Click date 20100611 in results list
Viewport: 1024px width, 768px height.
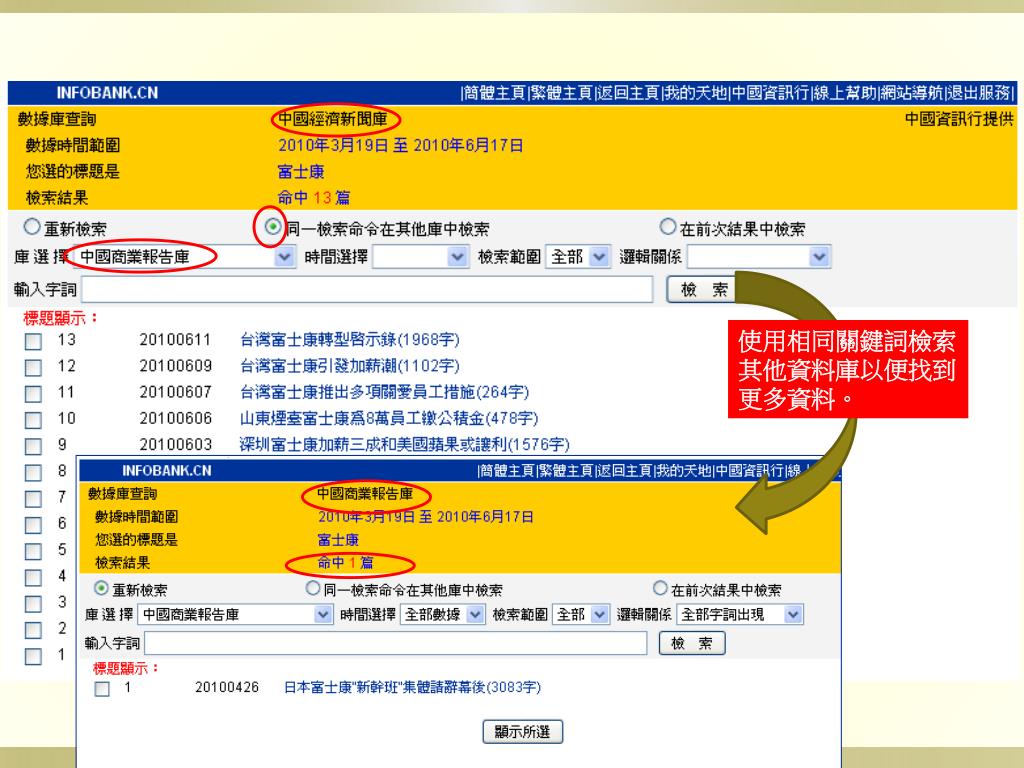coord(175,340)
